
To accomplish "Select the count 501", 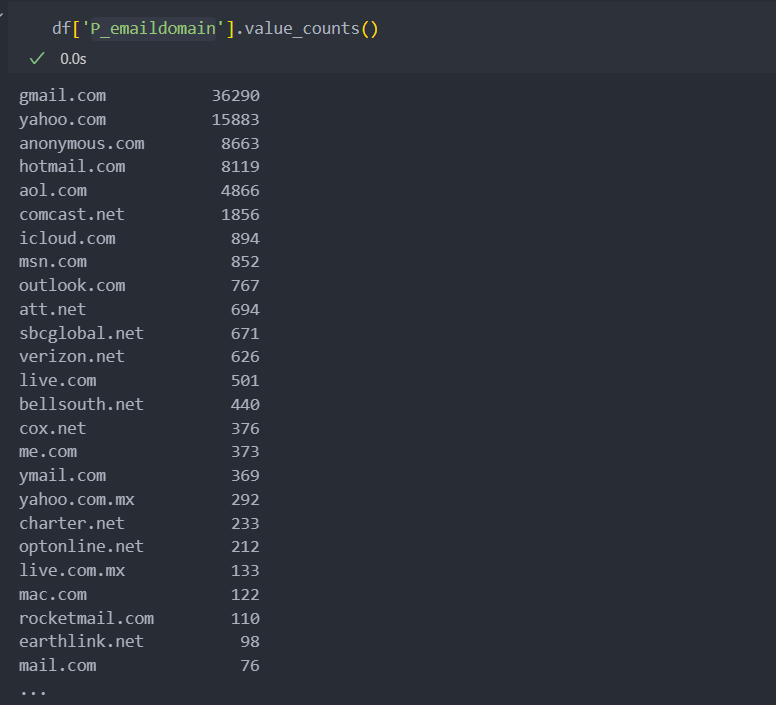I will coord(245,380).
